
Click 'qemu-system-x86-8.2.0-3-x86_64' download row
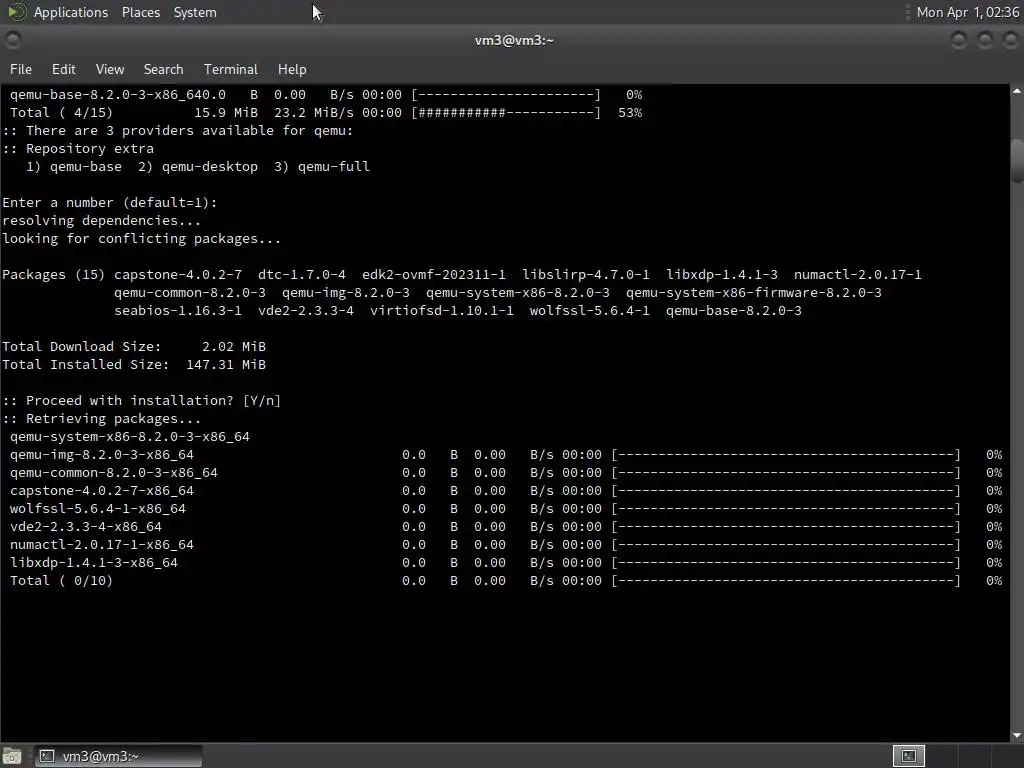(x=130, y=436)
